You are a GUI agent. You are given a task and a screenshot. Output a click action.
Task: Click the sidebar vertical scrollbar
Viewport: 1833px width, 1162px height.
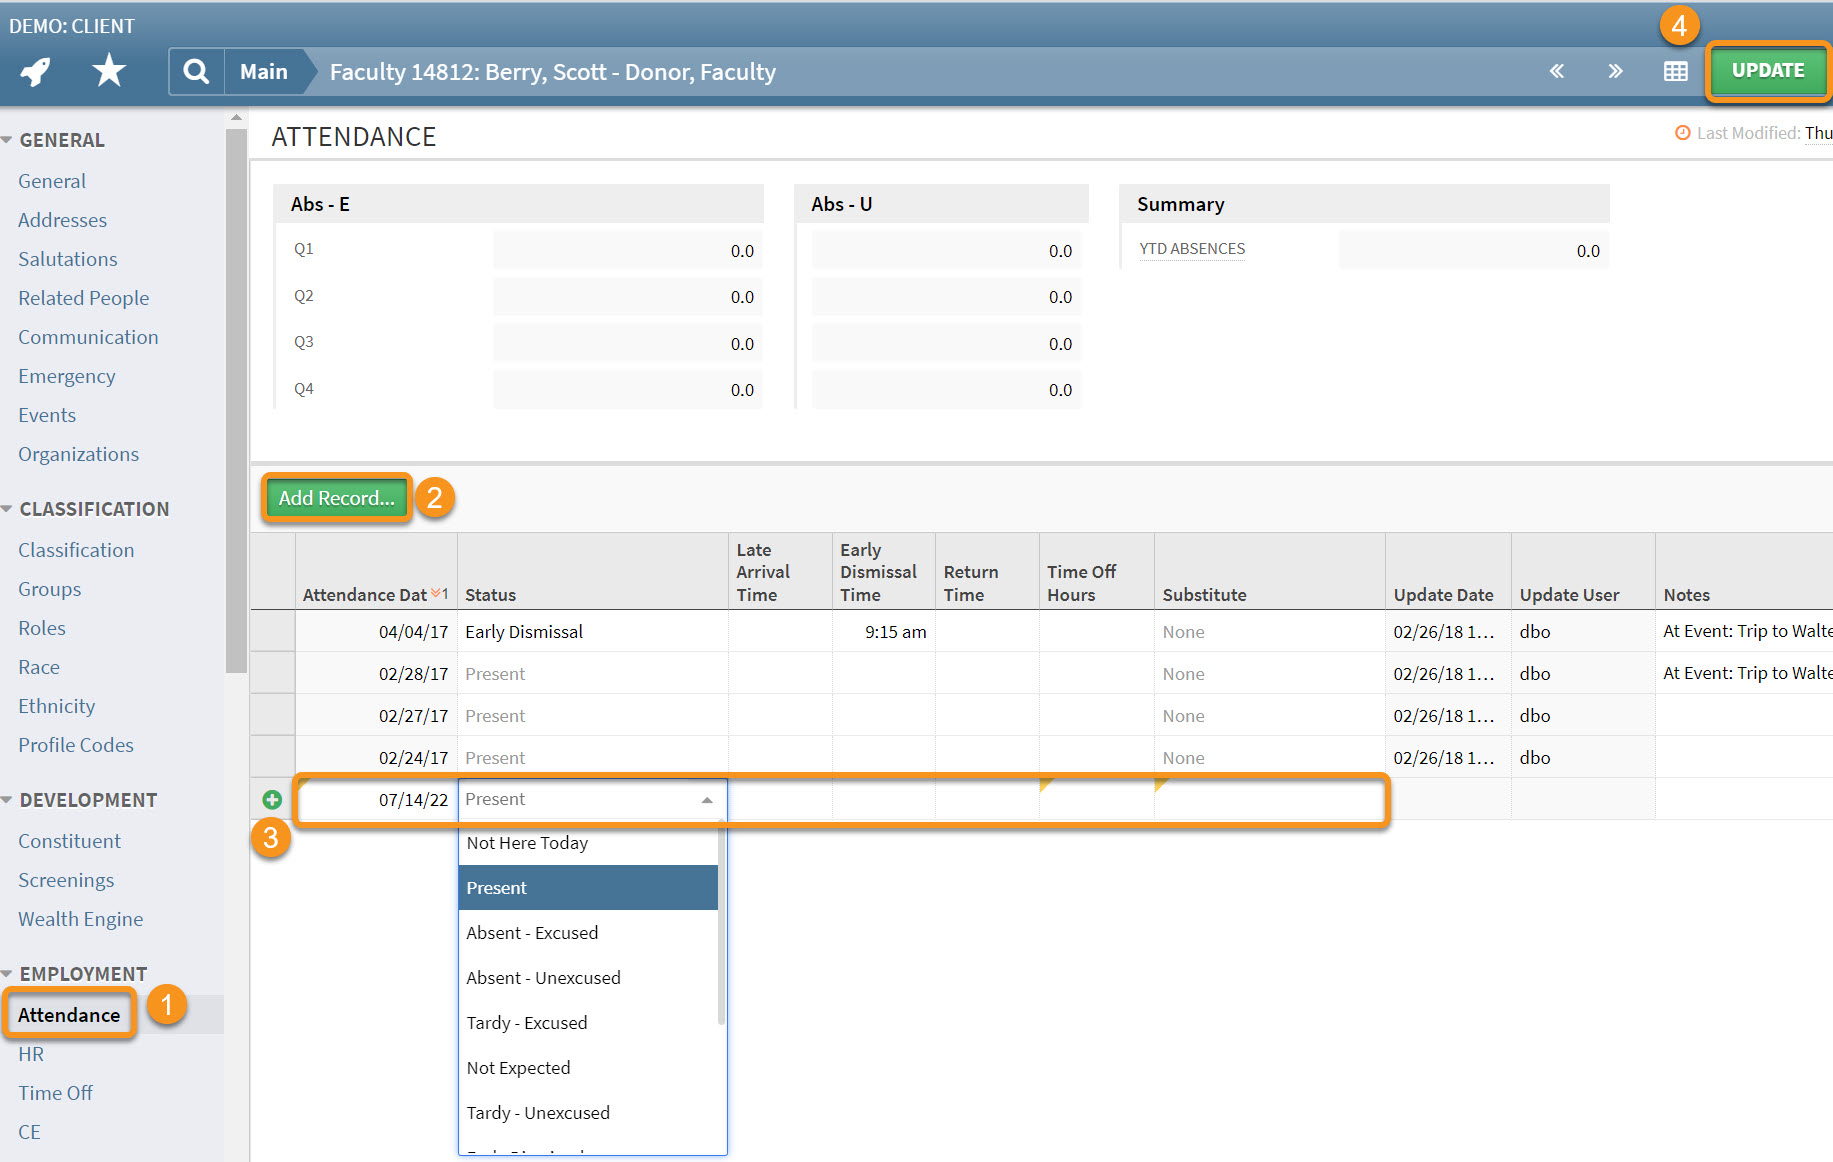point(236,400)
